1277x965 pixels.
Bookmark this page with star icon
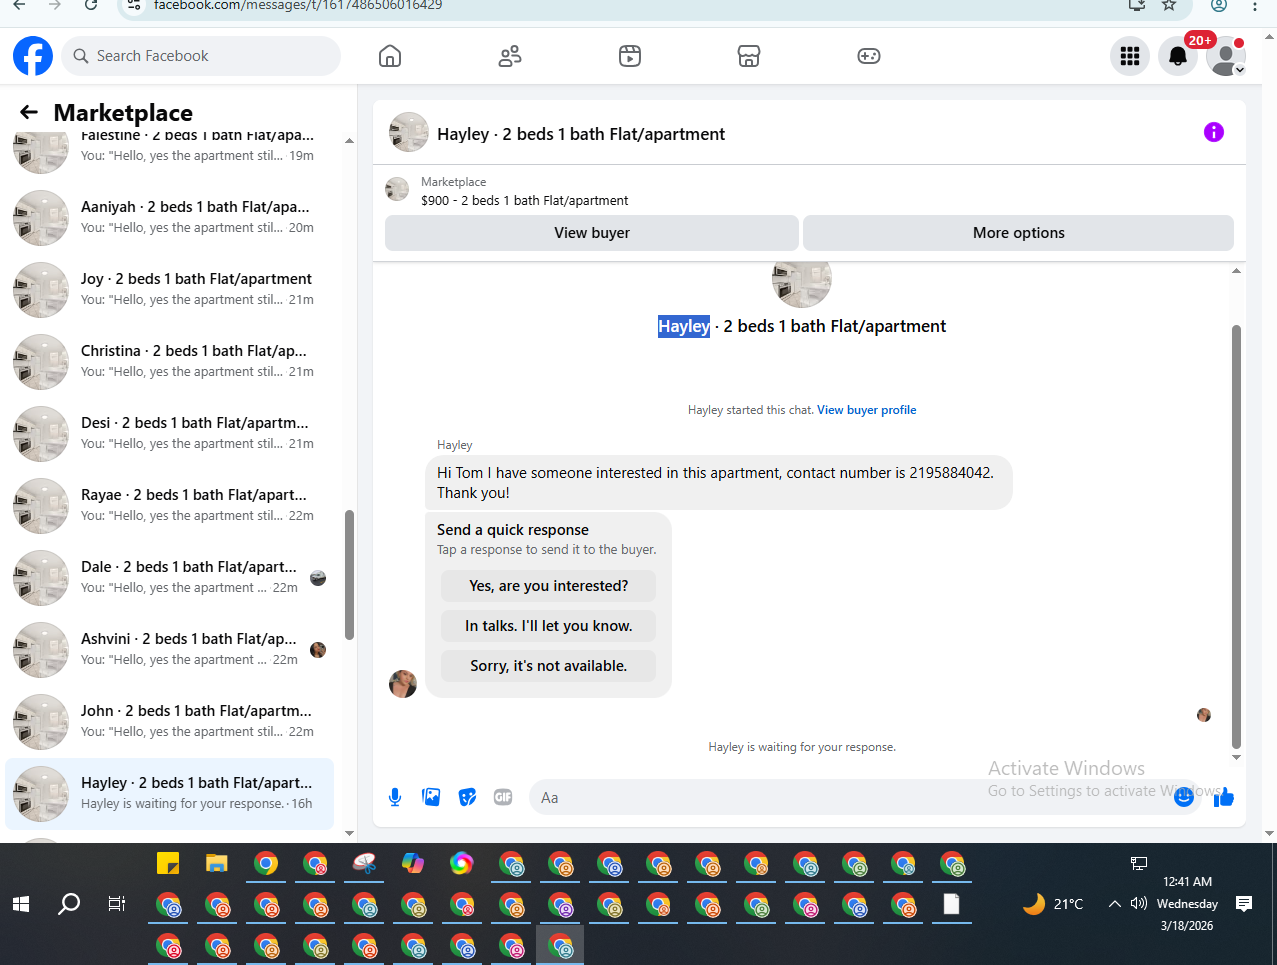pyautogui.click(x=1169, y=6)
